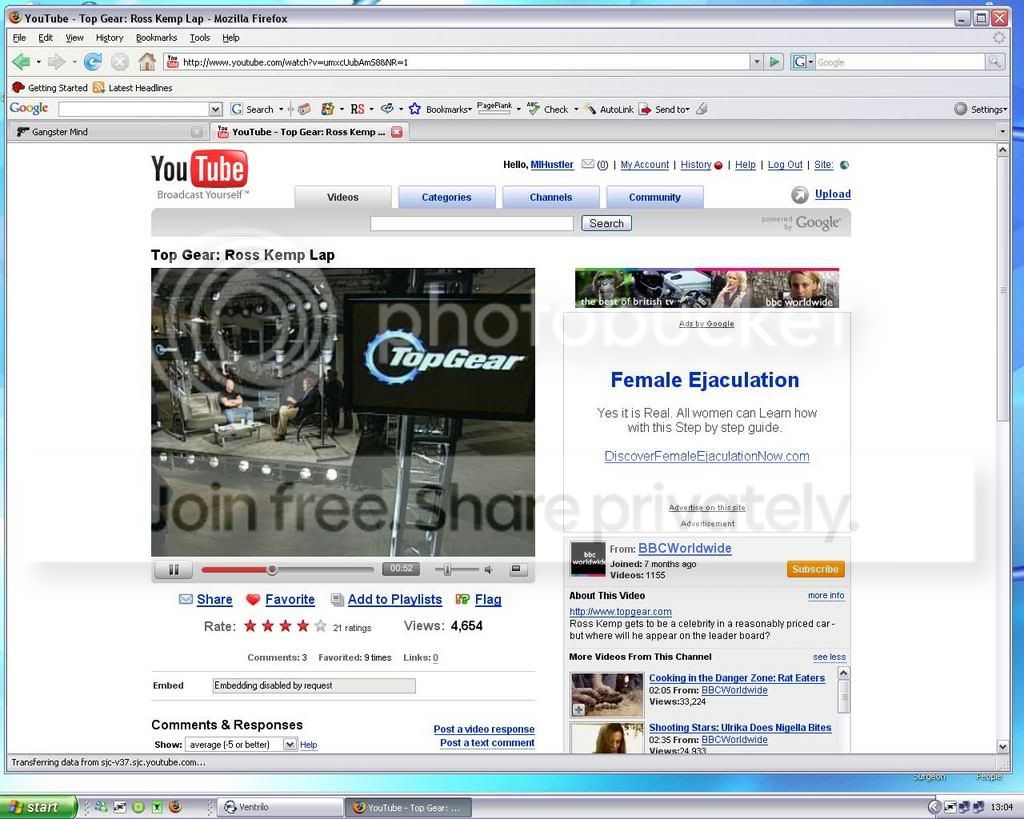Open the My Account link
This screenshot has width=1024, height=819.
coord(645,165)
